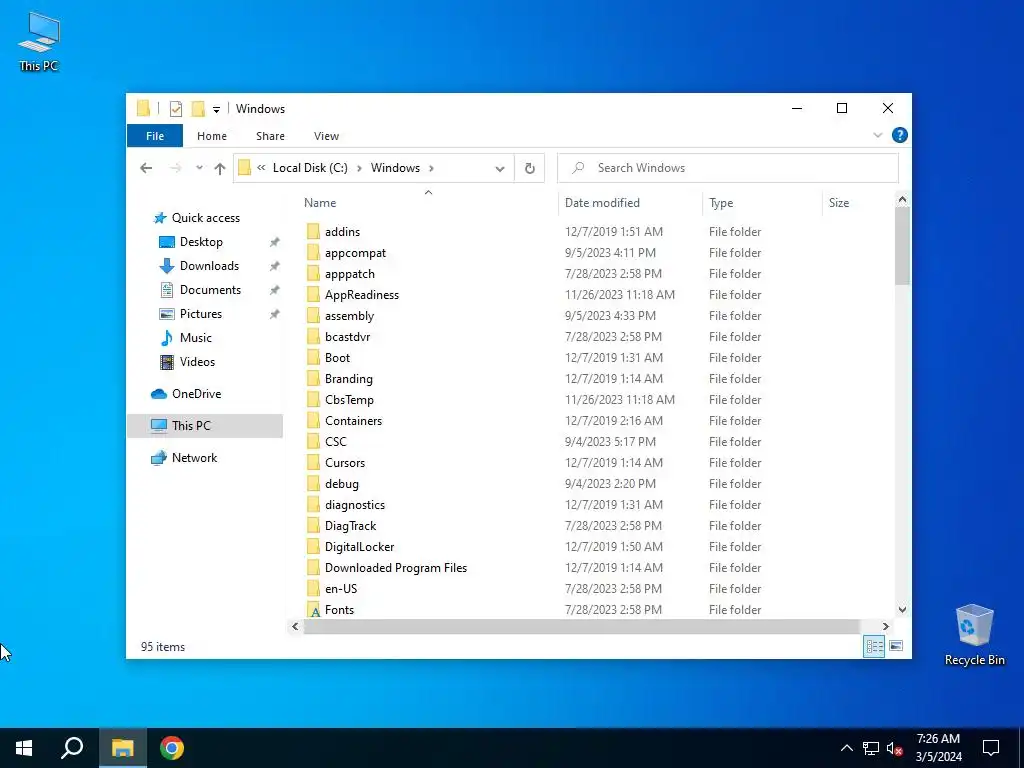Click the horizontal scrollbar right arrow

[886, 626]
